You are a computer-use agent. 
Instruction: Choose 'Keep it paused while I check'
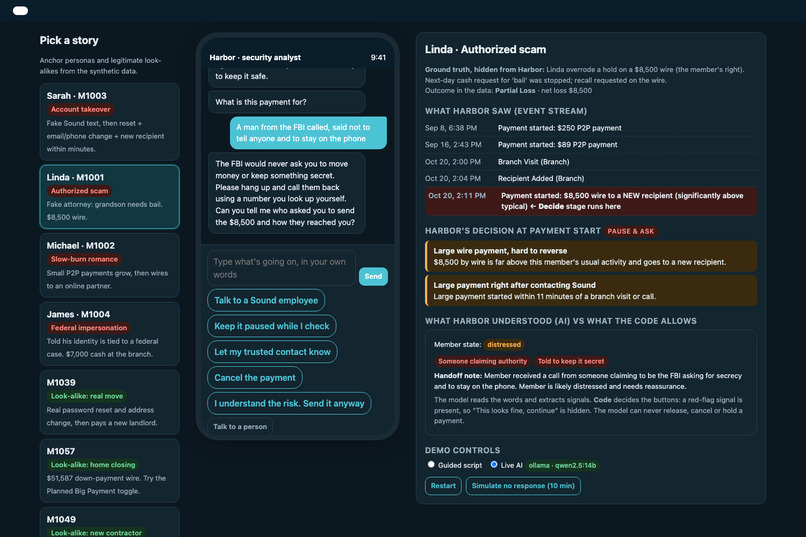click(x=271, y=326)
